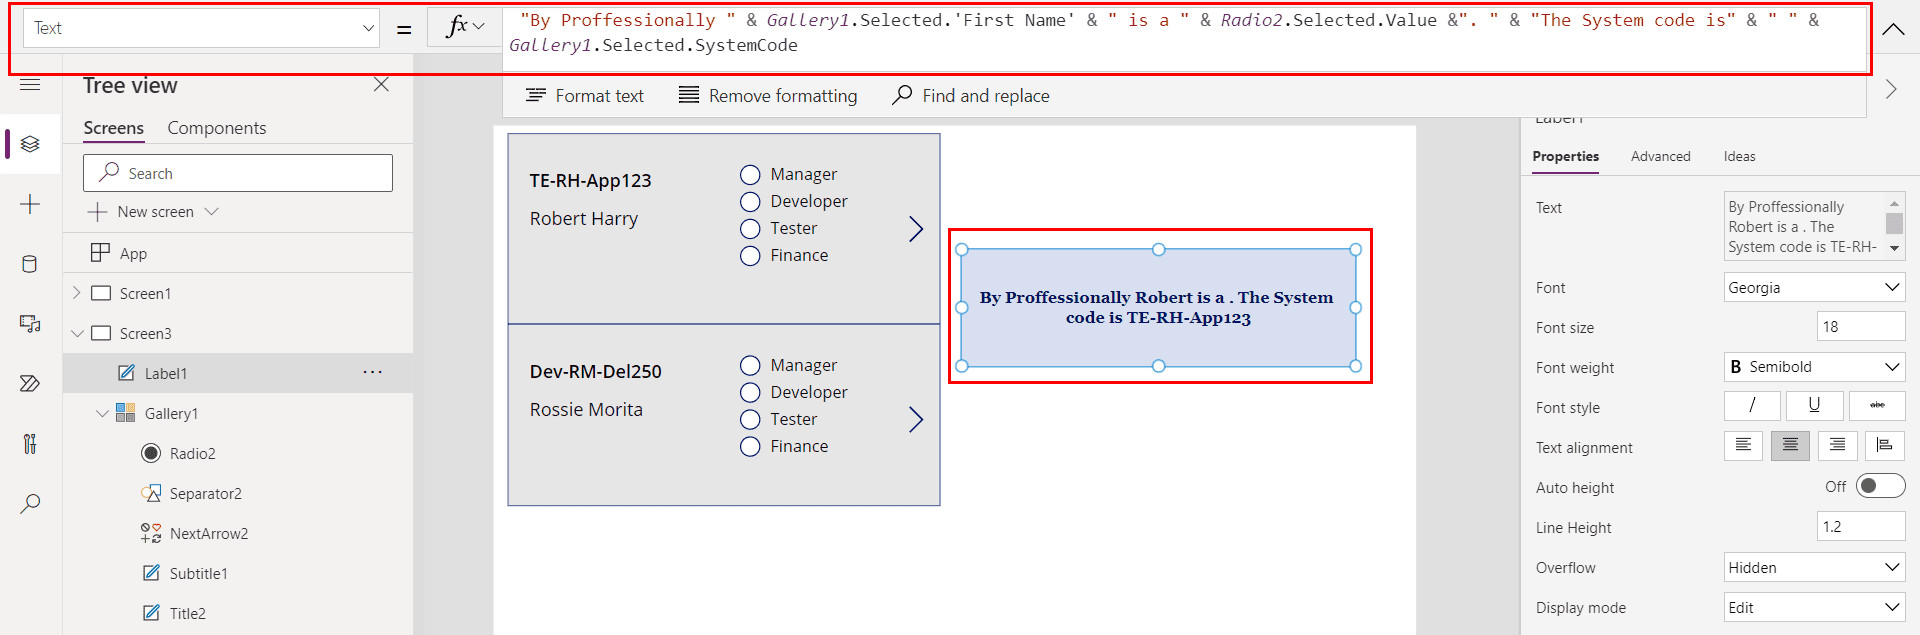Select App in tree view
This screenshot has width=1920, height=635.
click(x=238, y=253)
